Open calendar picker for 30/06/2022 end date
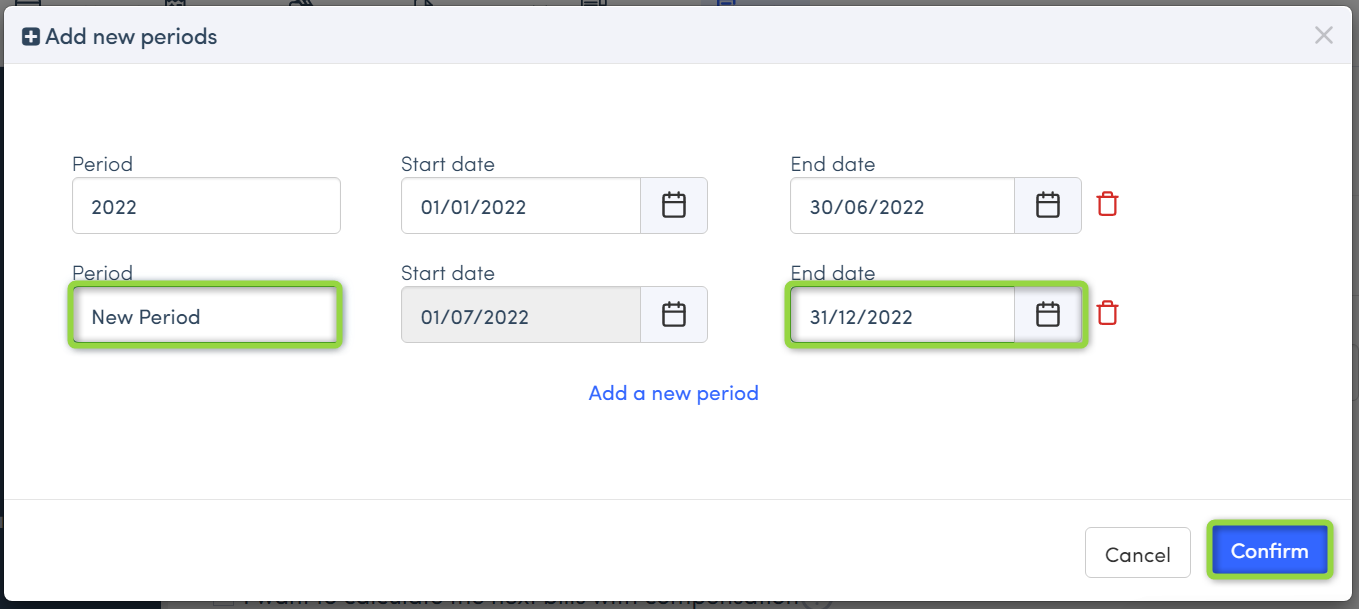Viewport: 1359px width, 609px height. 1047,206
